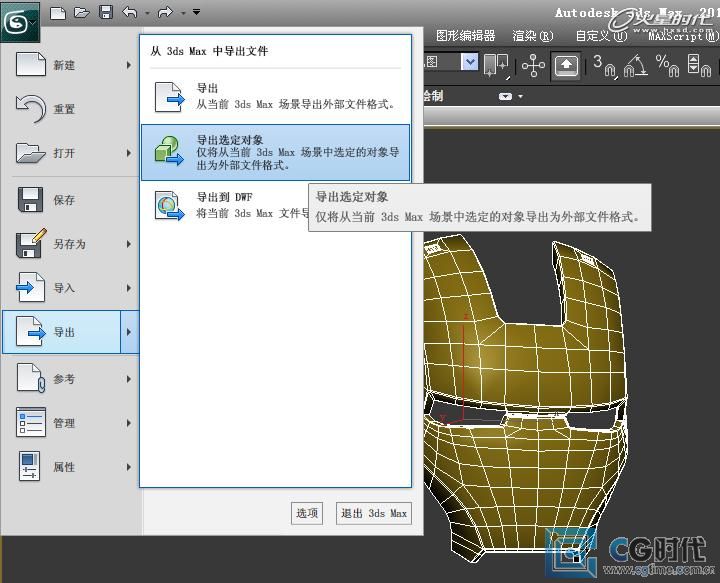Toggle the Spinner Snap button
720x583 pixels.
[699, 66]
